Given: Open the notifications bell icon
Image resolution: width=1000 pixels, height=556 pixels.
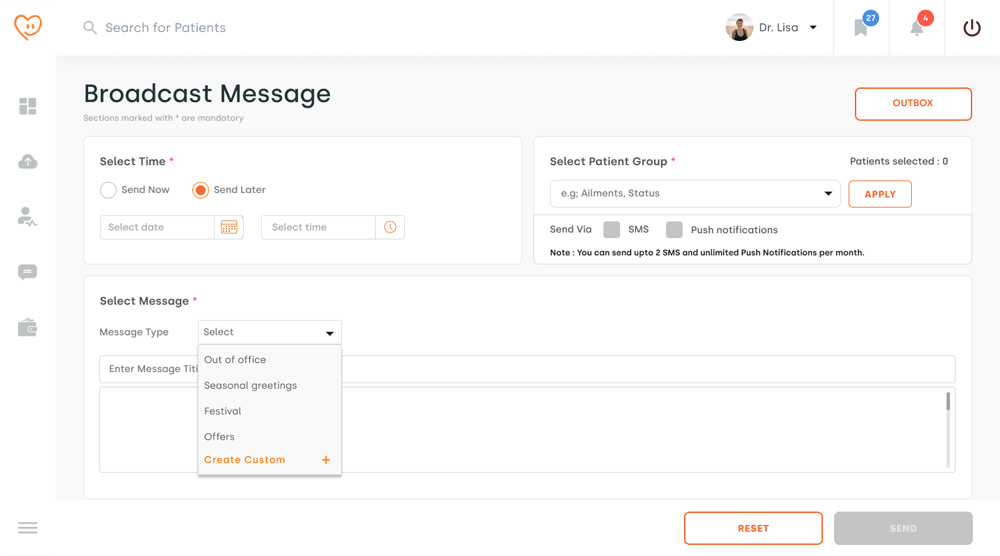Looking at the screenshot, I should [917, 28].
